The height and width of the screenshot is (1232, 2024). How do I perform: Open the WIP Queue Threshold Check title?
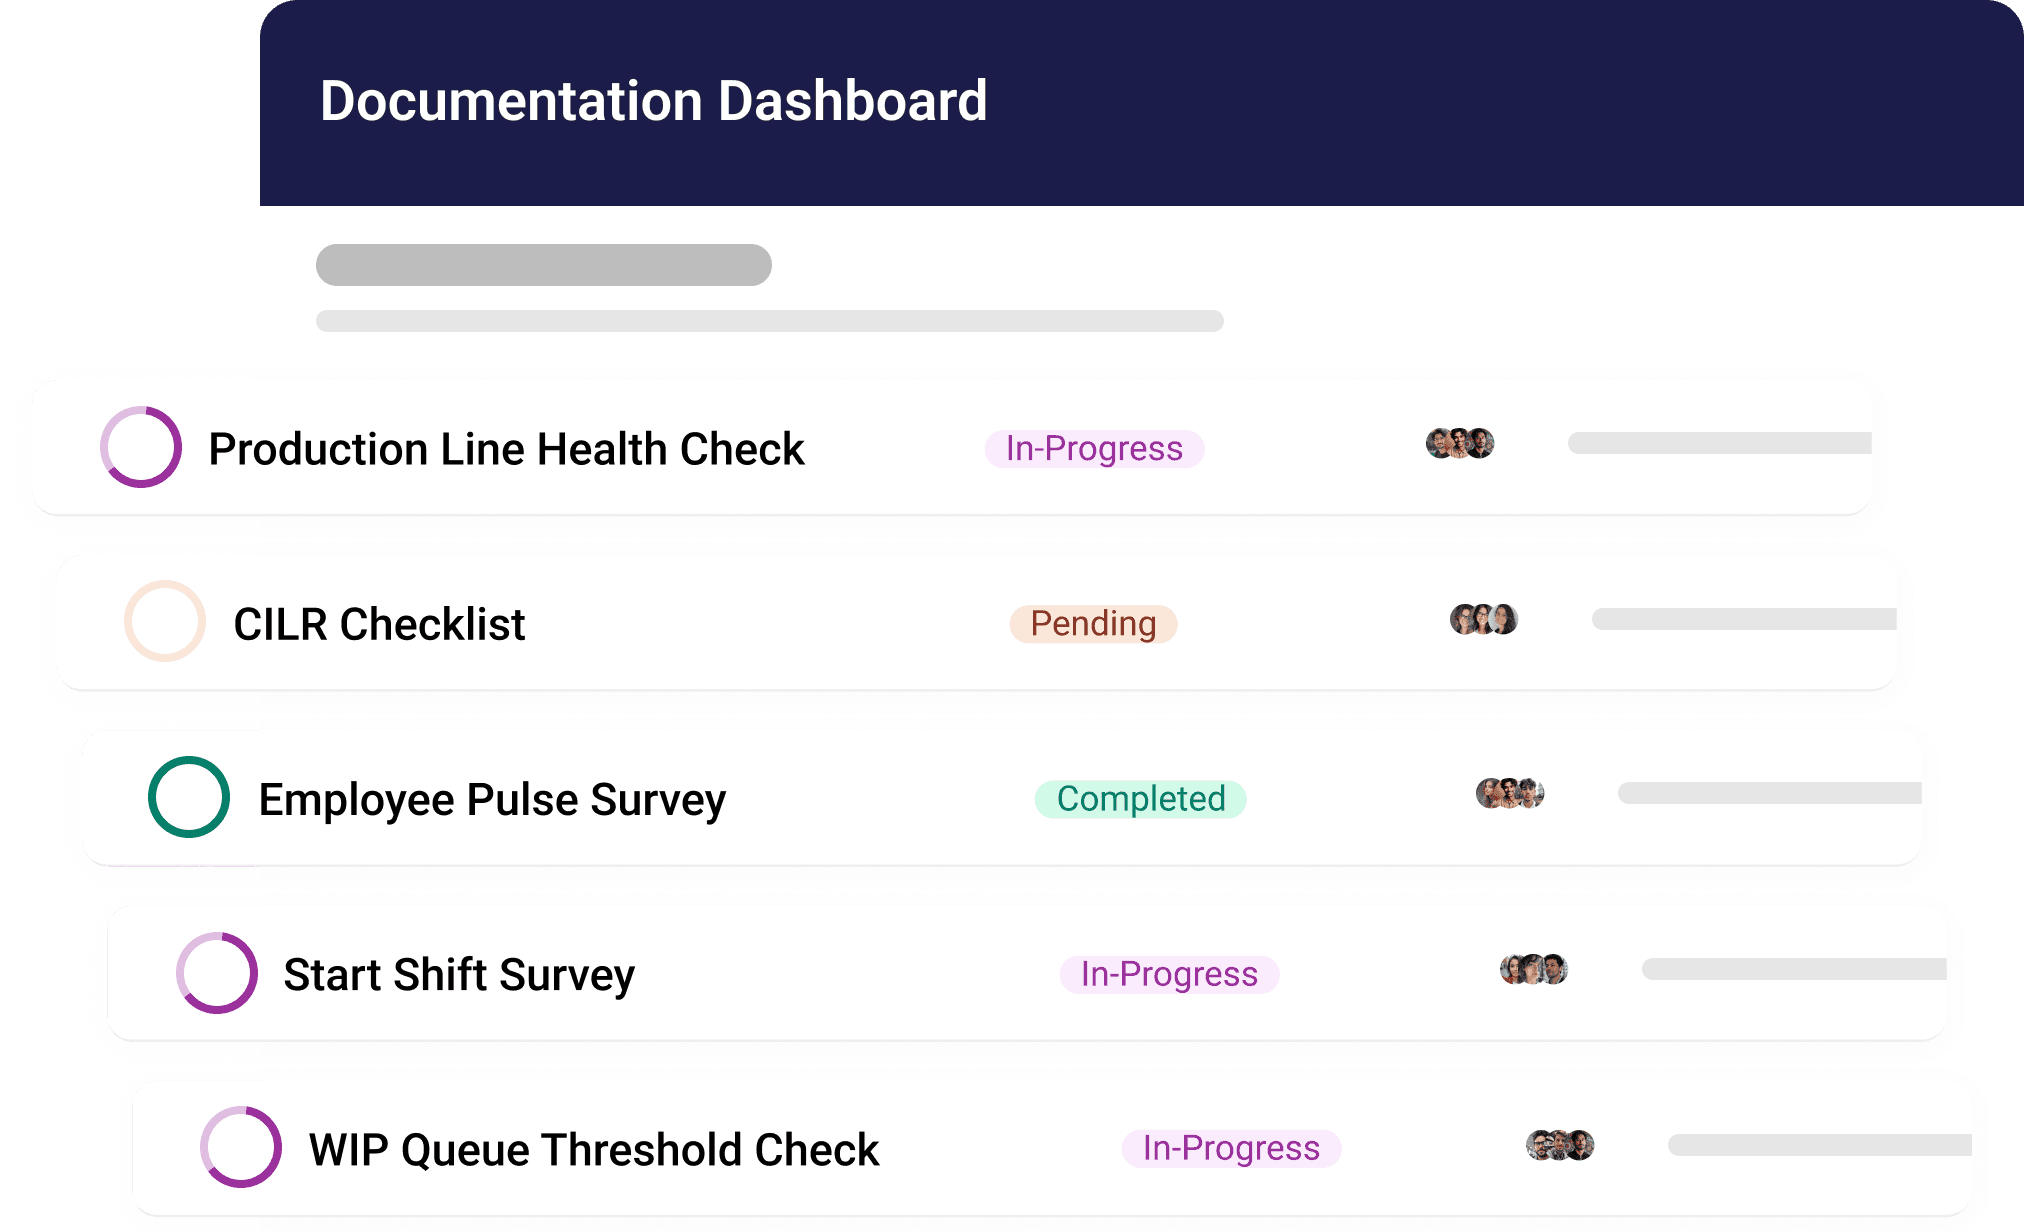click(x=594, y=1150)
